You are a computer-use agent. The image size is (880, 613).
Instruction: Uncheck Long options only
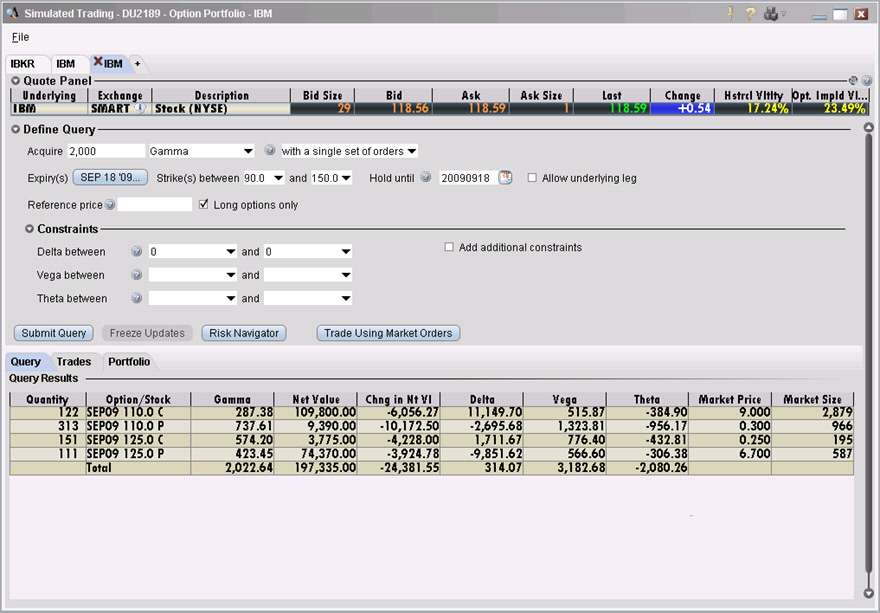(x=204, y=204)
